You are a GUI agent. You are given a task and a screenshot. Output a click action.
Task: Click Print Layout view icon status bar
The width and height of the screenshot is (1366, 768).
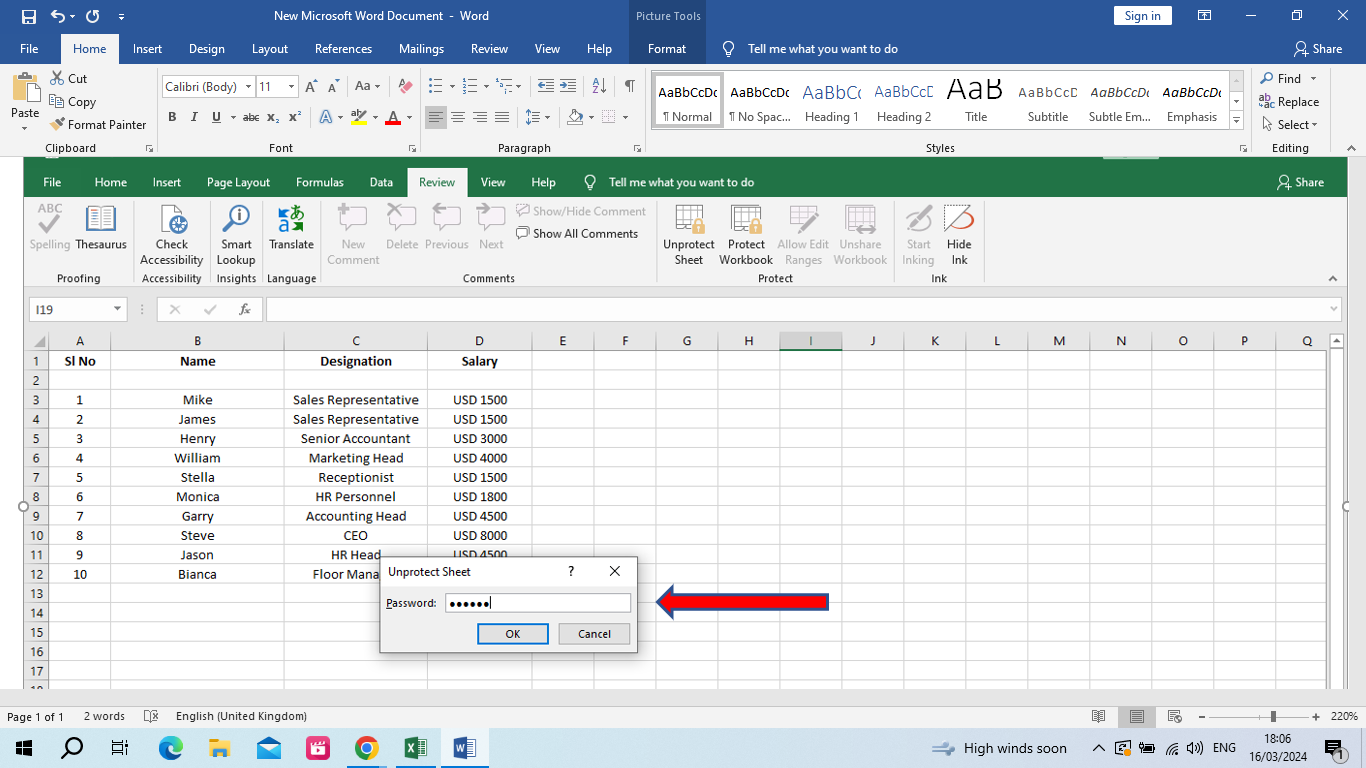pos(1137,716)
